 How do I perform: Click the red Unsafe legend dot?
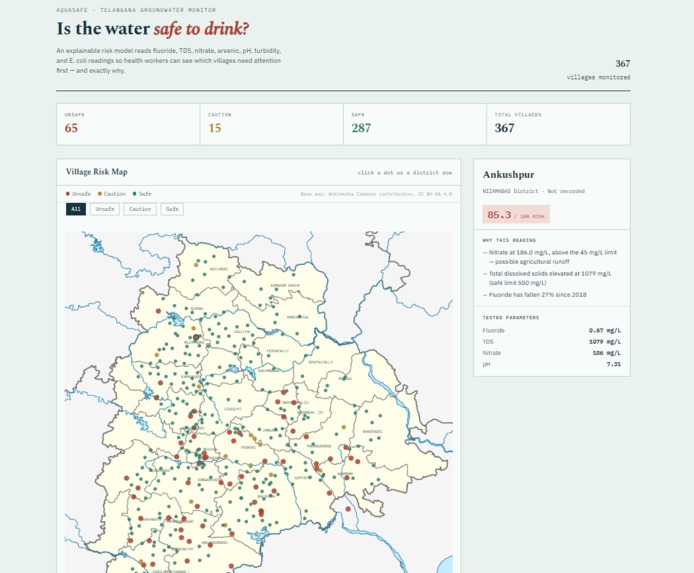tap(68, 193)
